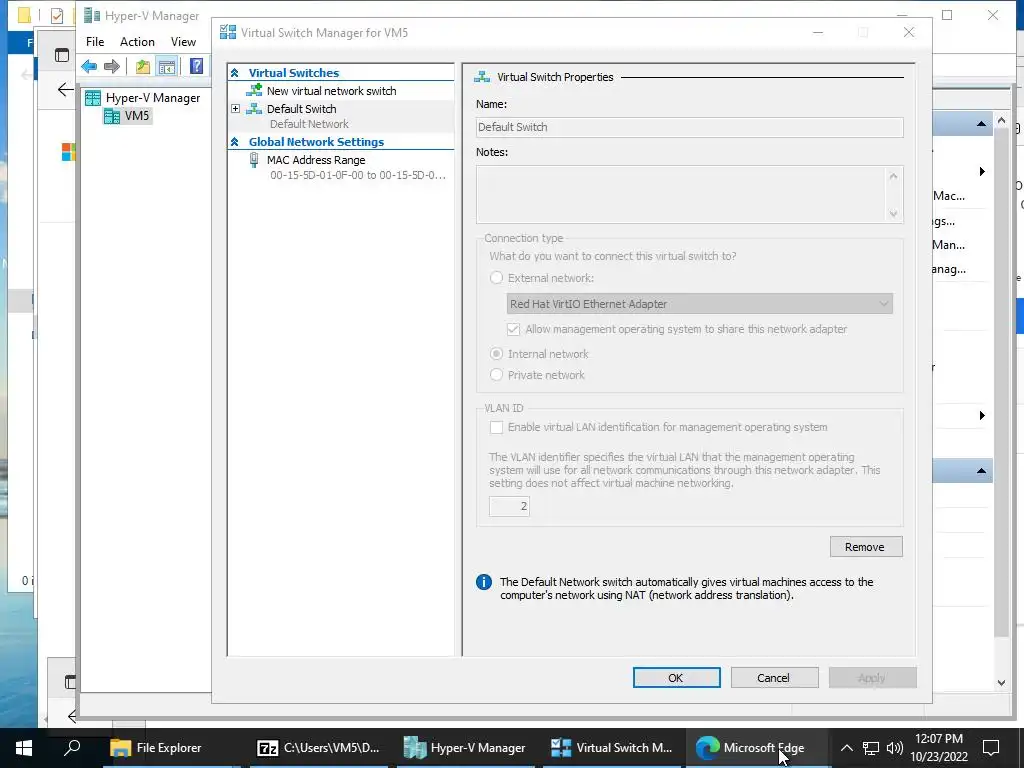The height and width of the screenshot is (768, 1024).
Task: Click the forward arrow in Hyper-V Manager toolbar
Action: (x=112, y=66)
